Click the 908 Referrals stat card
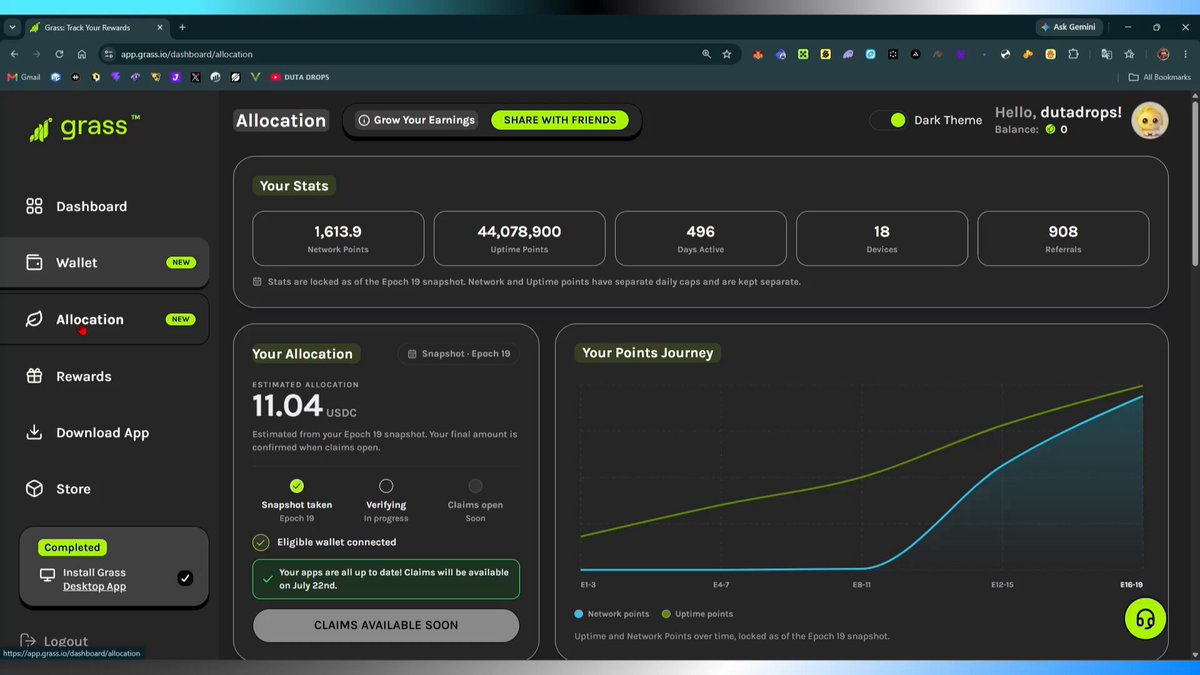 pos(1063,238)
